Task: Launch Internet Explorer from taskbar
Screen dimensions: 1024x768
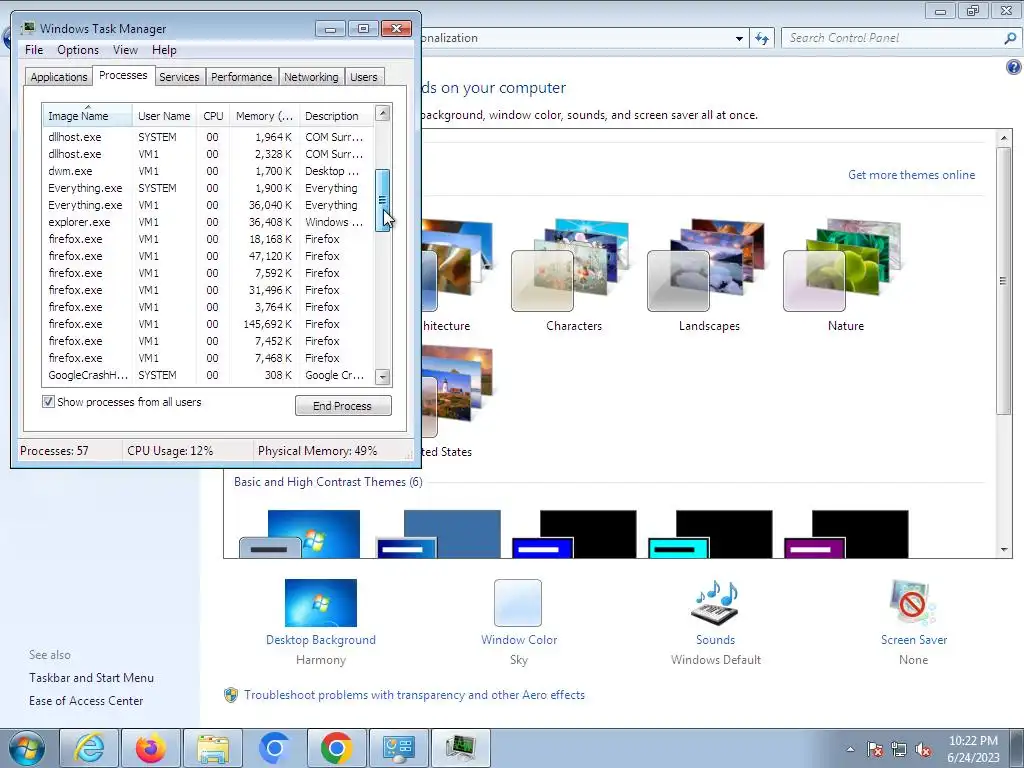Action: click(x=89, y=748)
